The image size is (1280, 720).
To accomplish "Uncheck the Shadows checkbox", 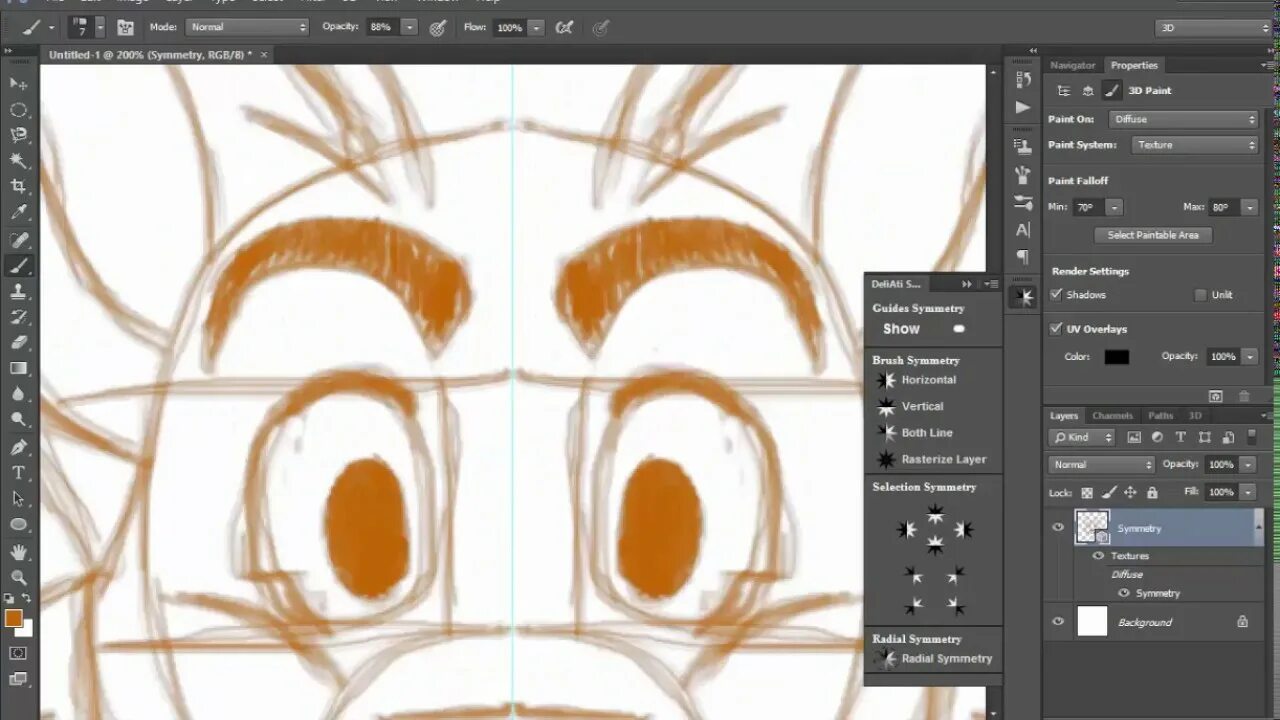I will pyautogui.click(x=1056, y=295).
